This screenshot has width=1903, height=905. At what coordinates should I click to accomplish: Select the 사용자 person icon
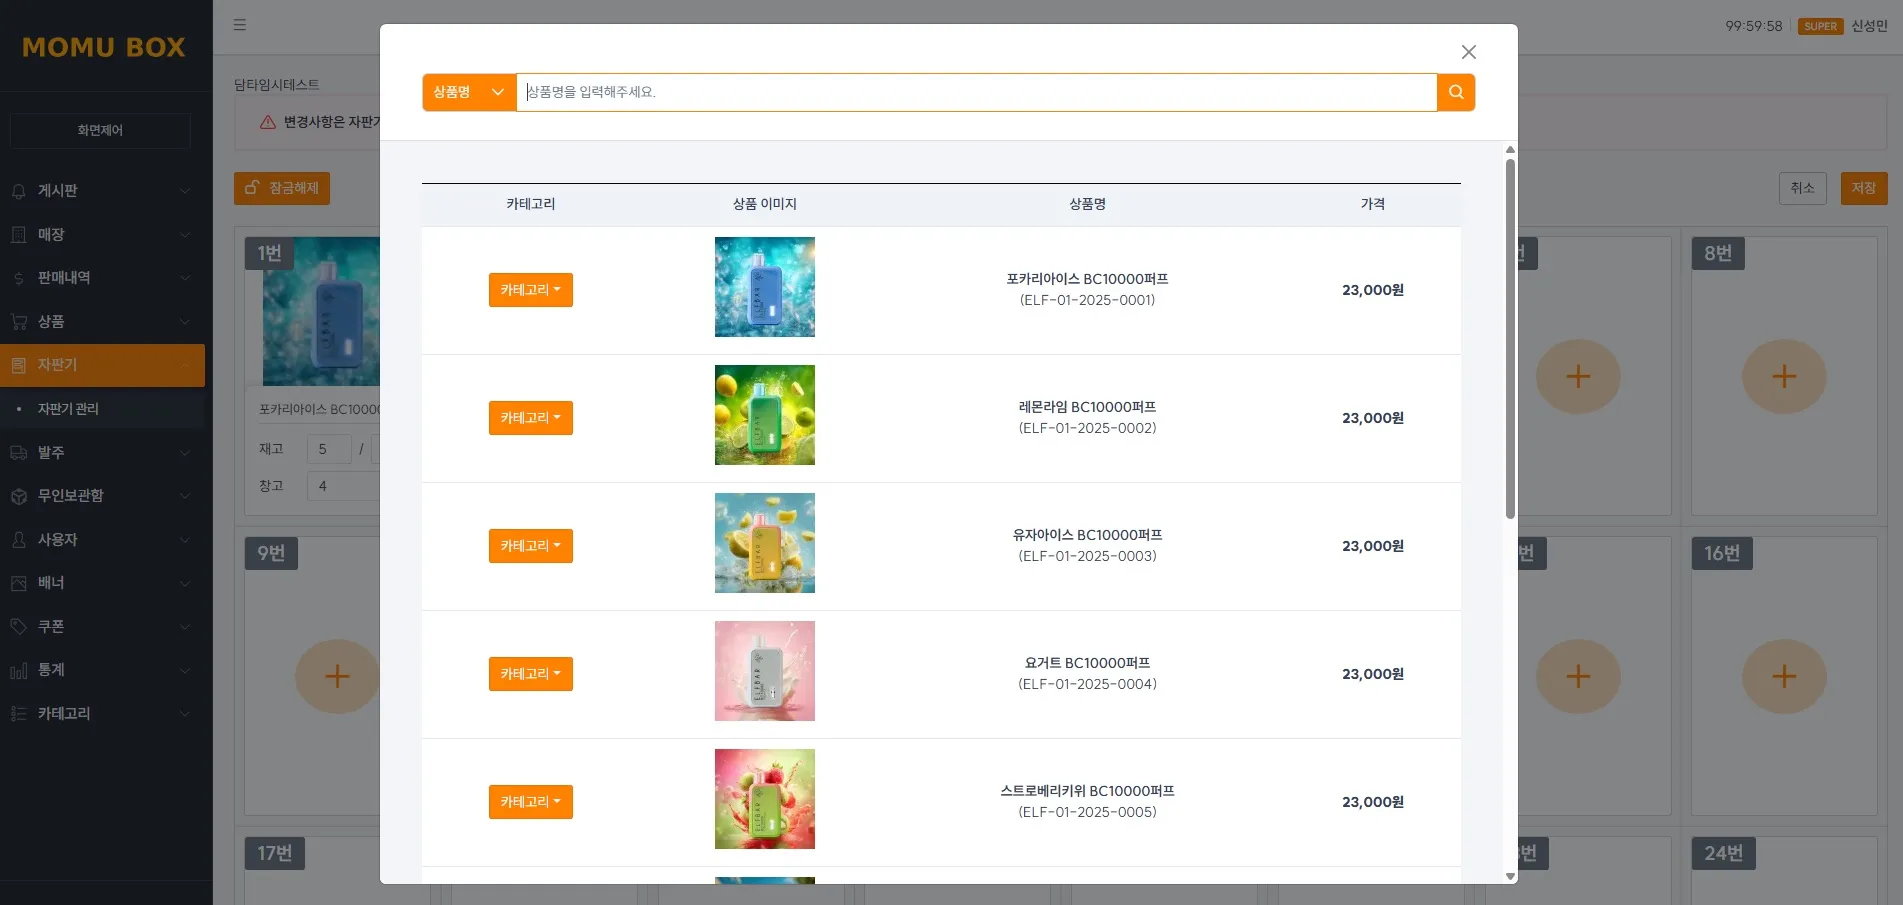[18, 539]
